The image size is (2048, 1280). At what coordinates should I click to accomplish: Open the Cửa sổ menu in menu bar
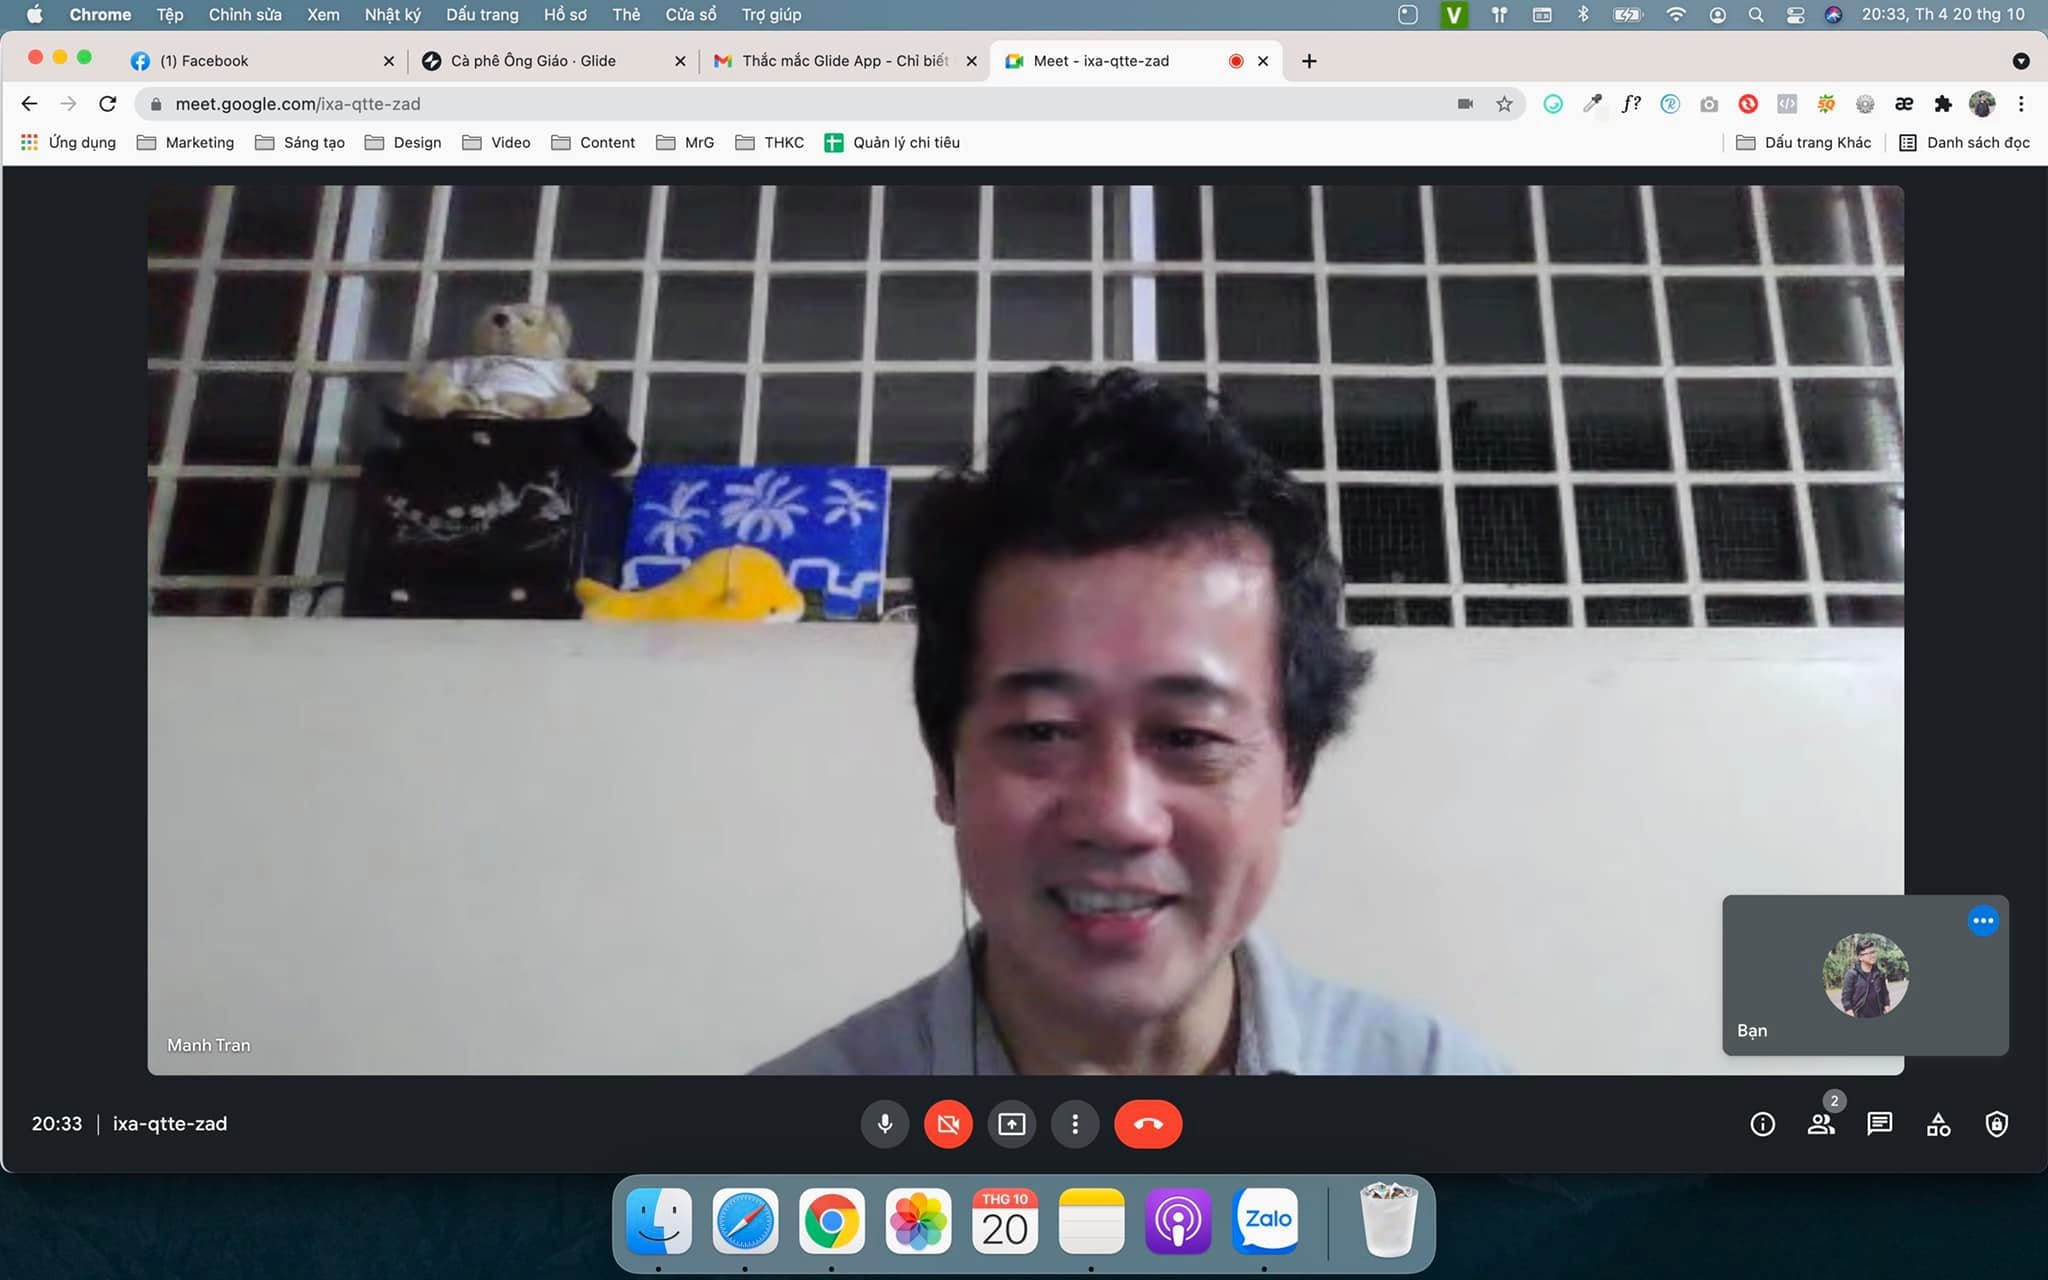[x=691, y=15]
